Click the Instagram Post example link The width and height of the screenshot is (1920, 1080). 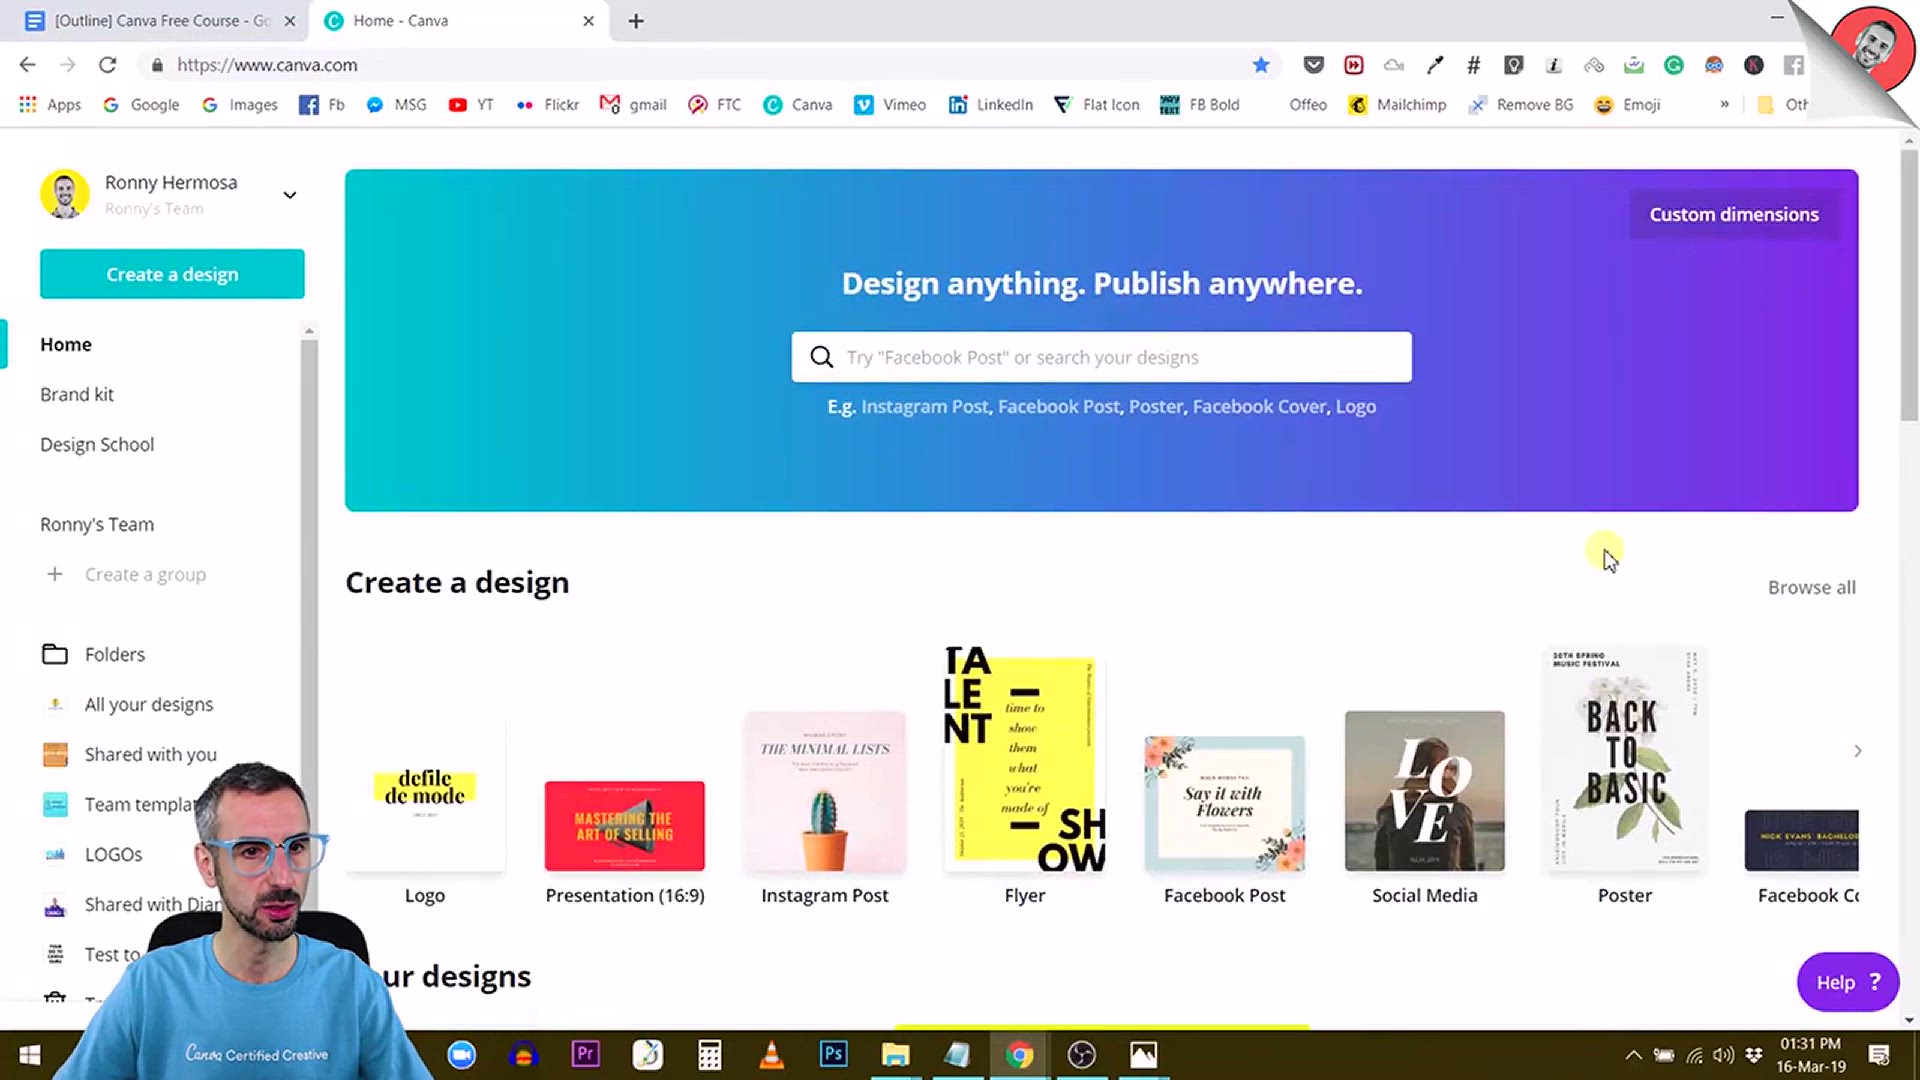click(925, 406)
